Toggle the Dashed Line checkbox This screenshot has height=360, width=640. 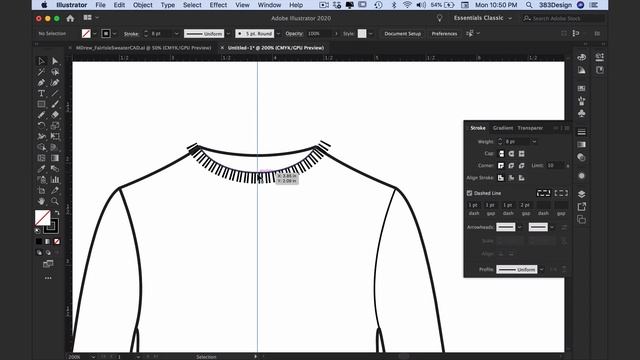pyautogui.click(x=469, y=193)
